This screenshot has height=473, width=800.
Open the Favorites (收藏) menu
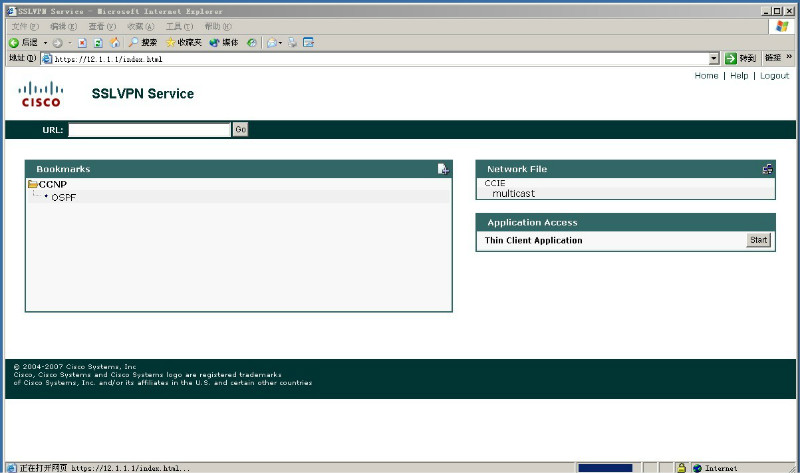point(141,27)
